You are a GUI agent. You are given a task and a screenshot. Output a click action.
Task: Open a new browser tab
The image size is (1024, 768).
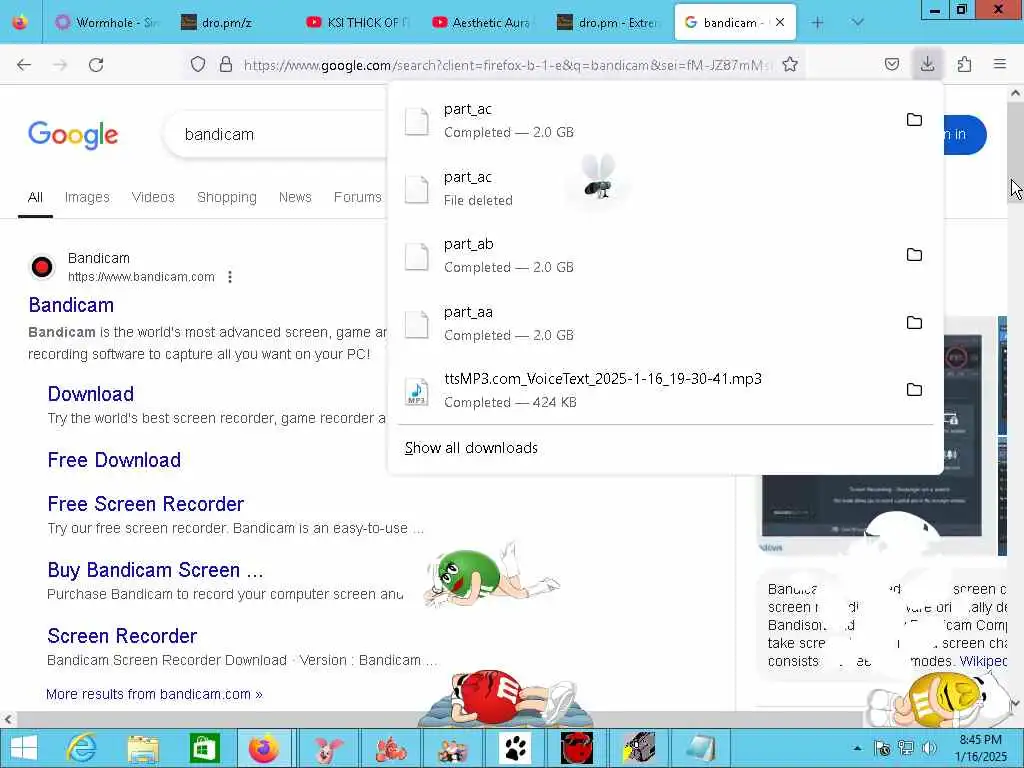click(817, 22)
